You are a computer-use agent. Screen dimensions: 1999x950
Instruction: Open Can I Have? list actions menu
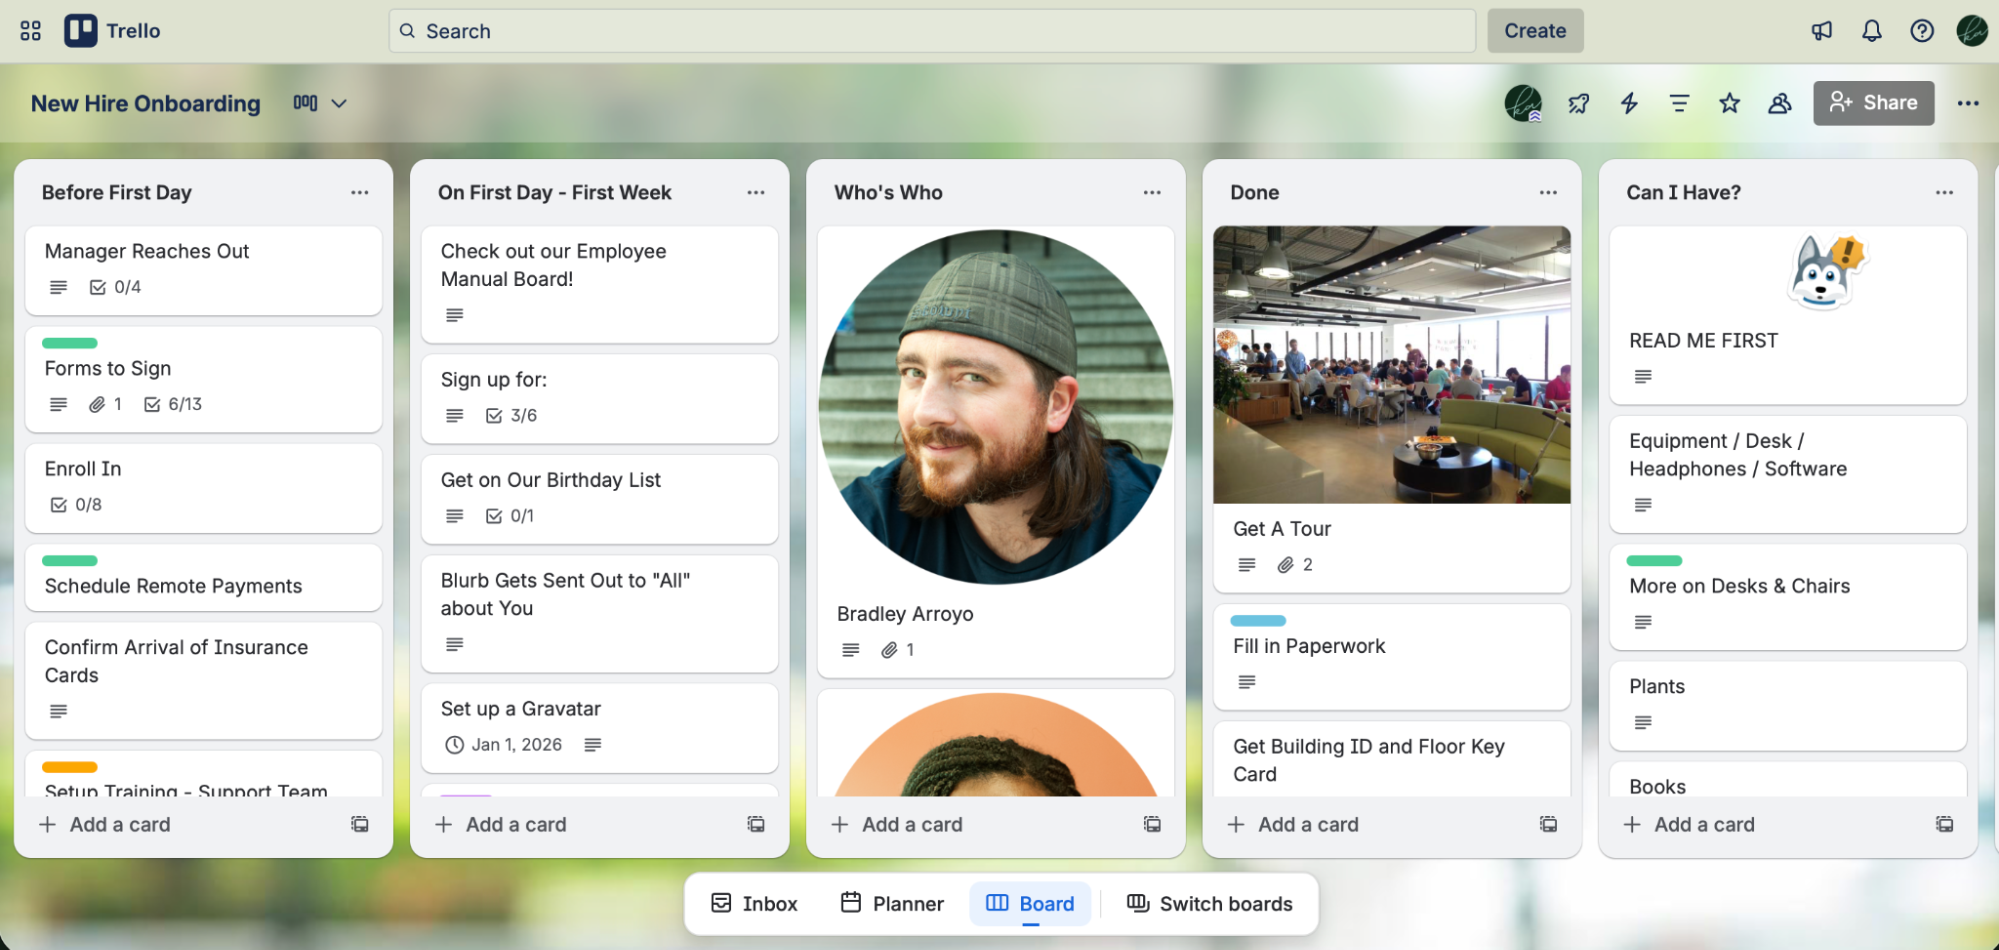click(x=1944, y=192)
